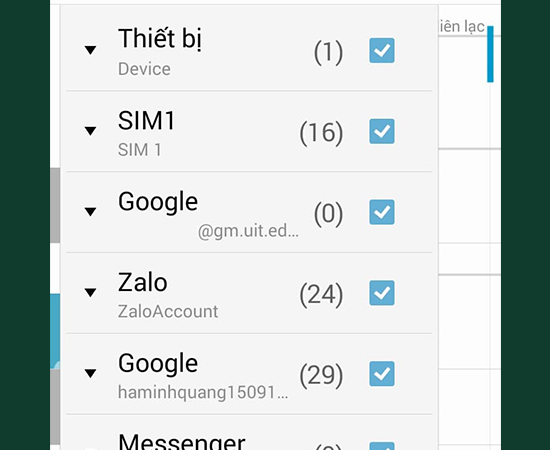Image resolution: width=550 pixels, height=450 pixels.
Task: Open the haminhquang15091 Google account entry
Action: (x=203, y=392)
